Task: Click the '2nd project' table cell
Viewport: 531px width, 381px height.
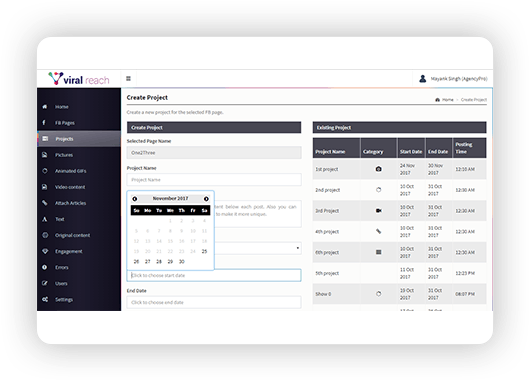Action: (336, 190)
